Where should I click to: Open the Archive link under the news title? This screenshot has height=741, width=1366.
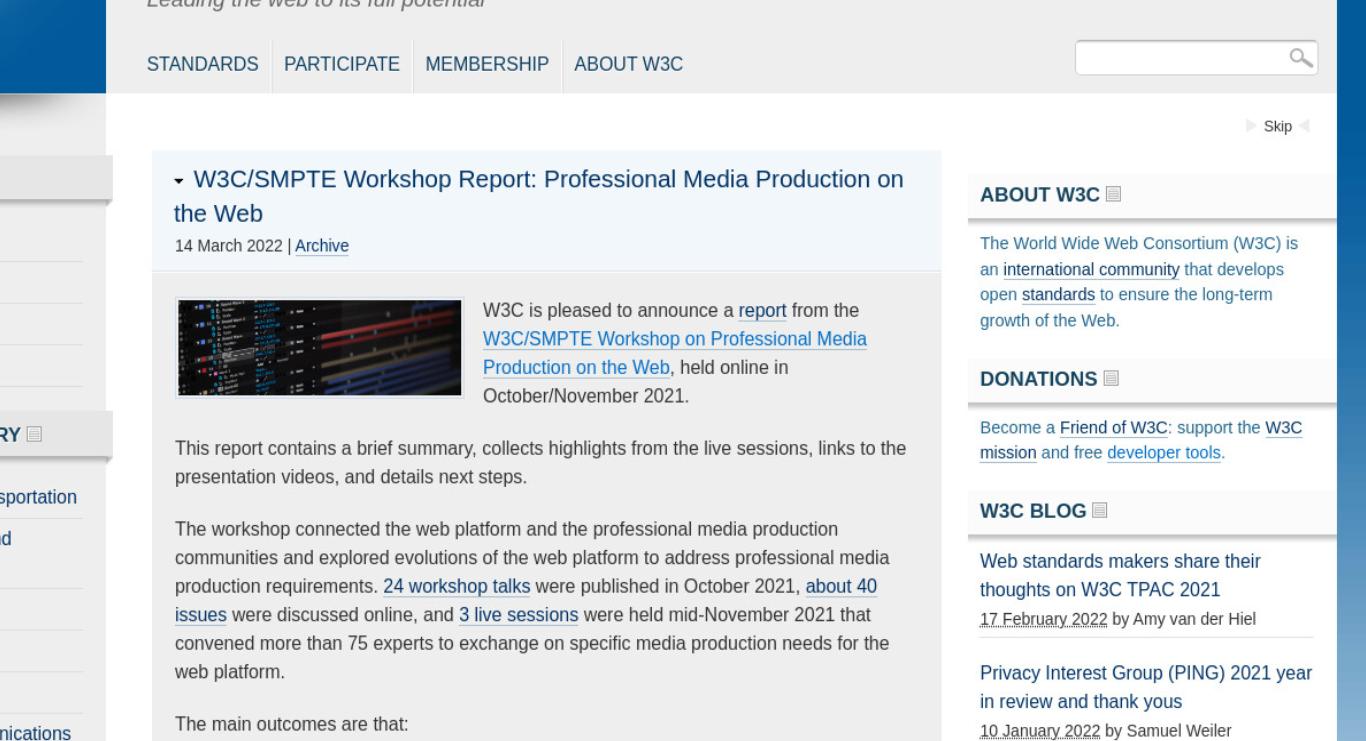point(322,246)
